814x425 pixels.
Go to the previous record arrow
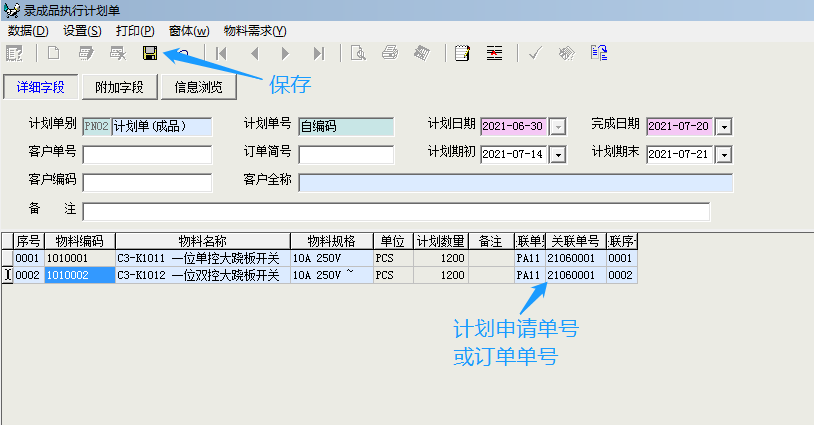point(254,53)
